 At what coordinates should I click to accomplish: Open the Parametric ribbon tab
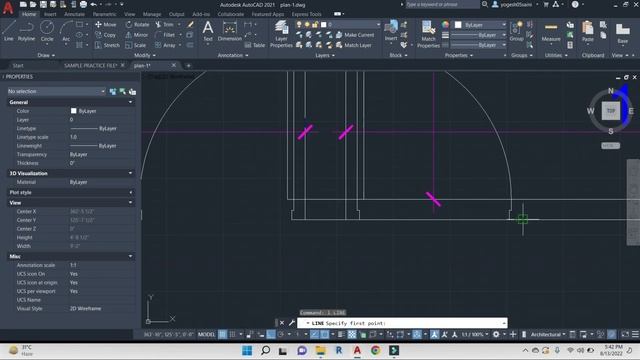pos(104,14)
